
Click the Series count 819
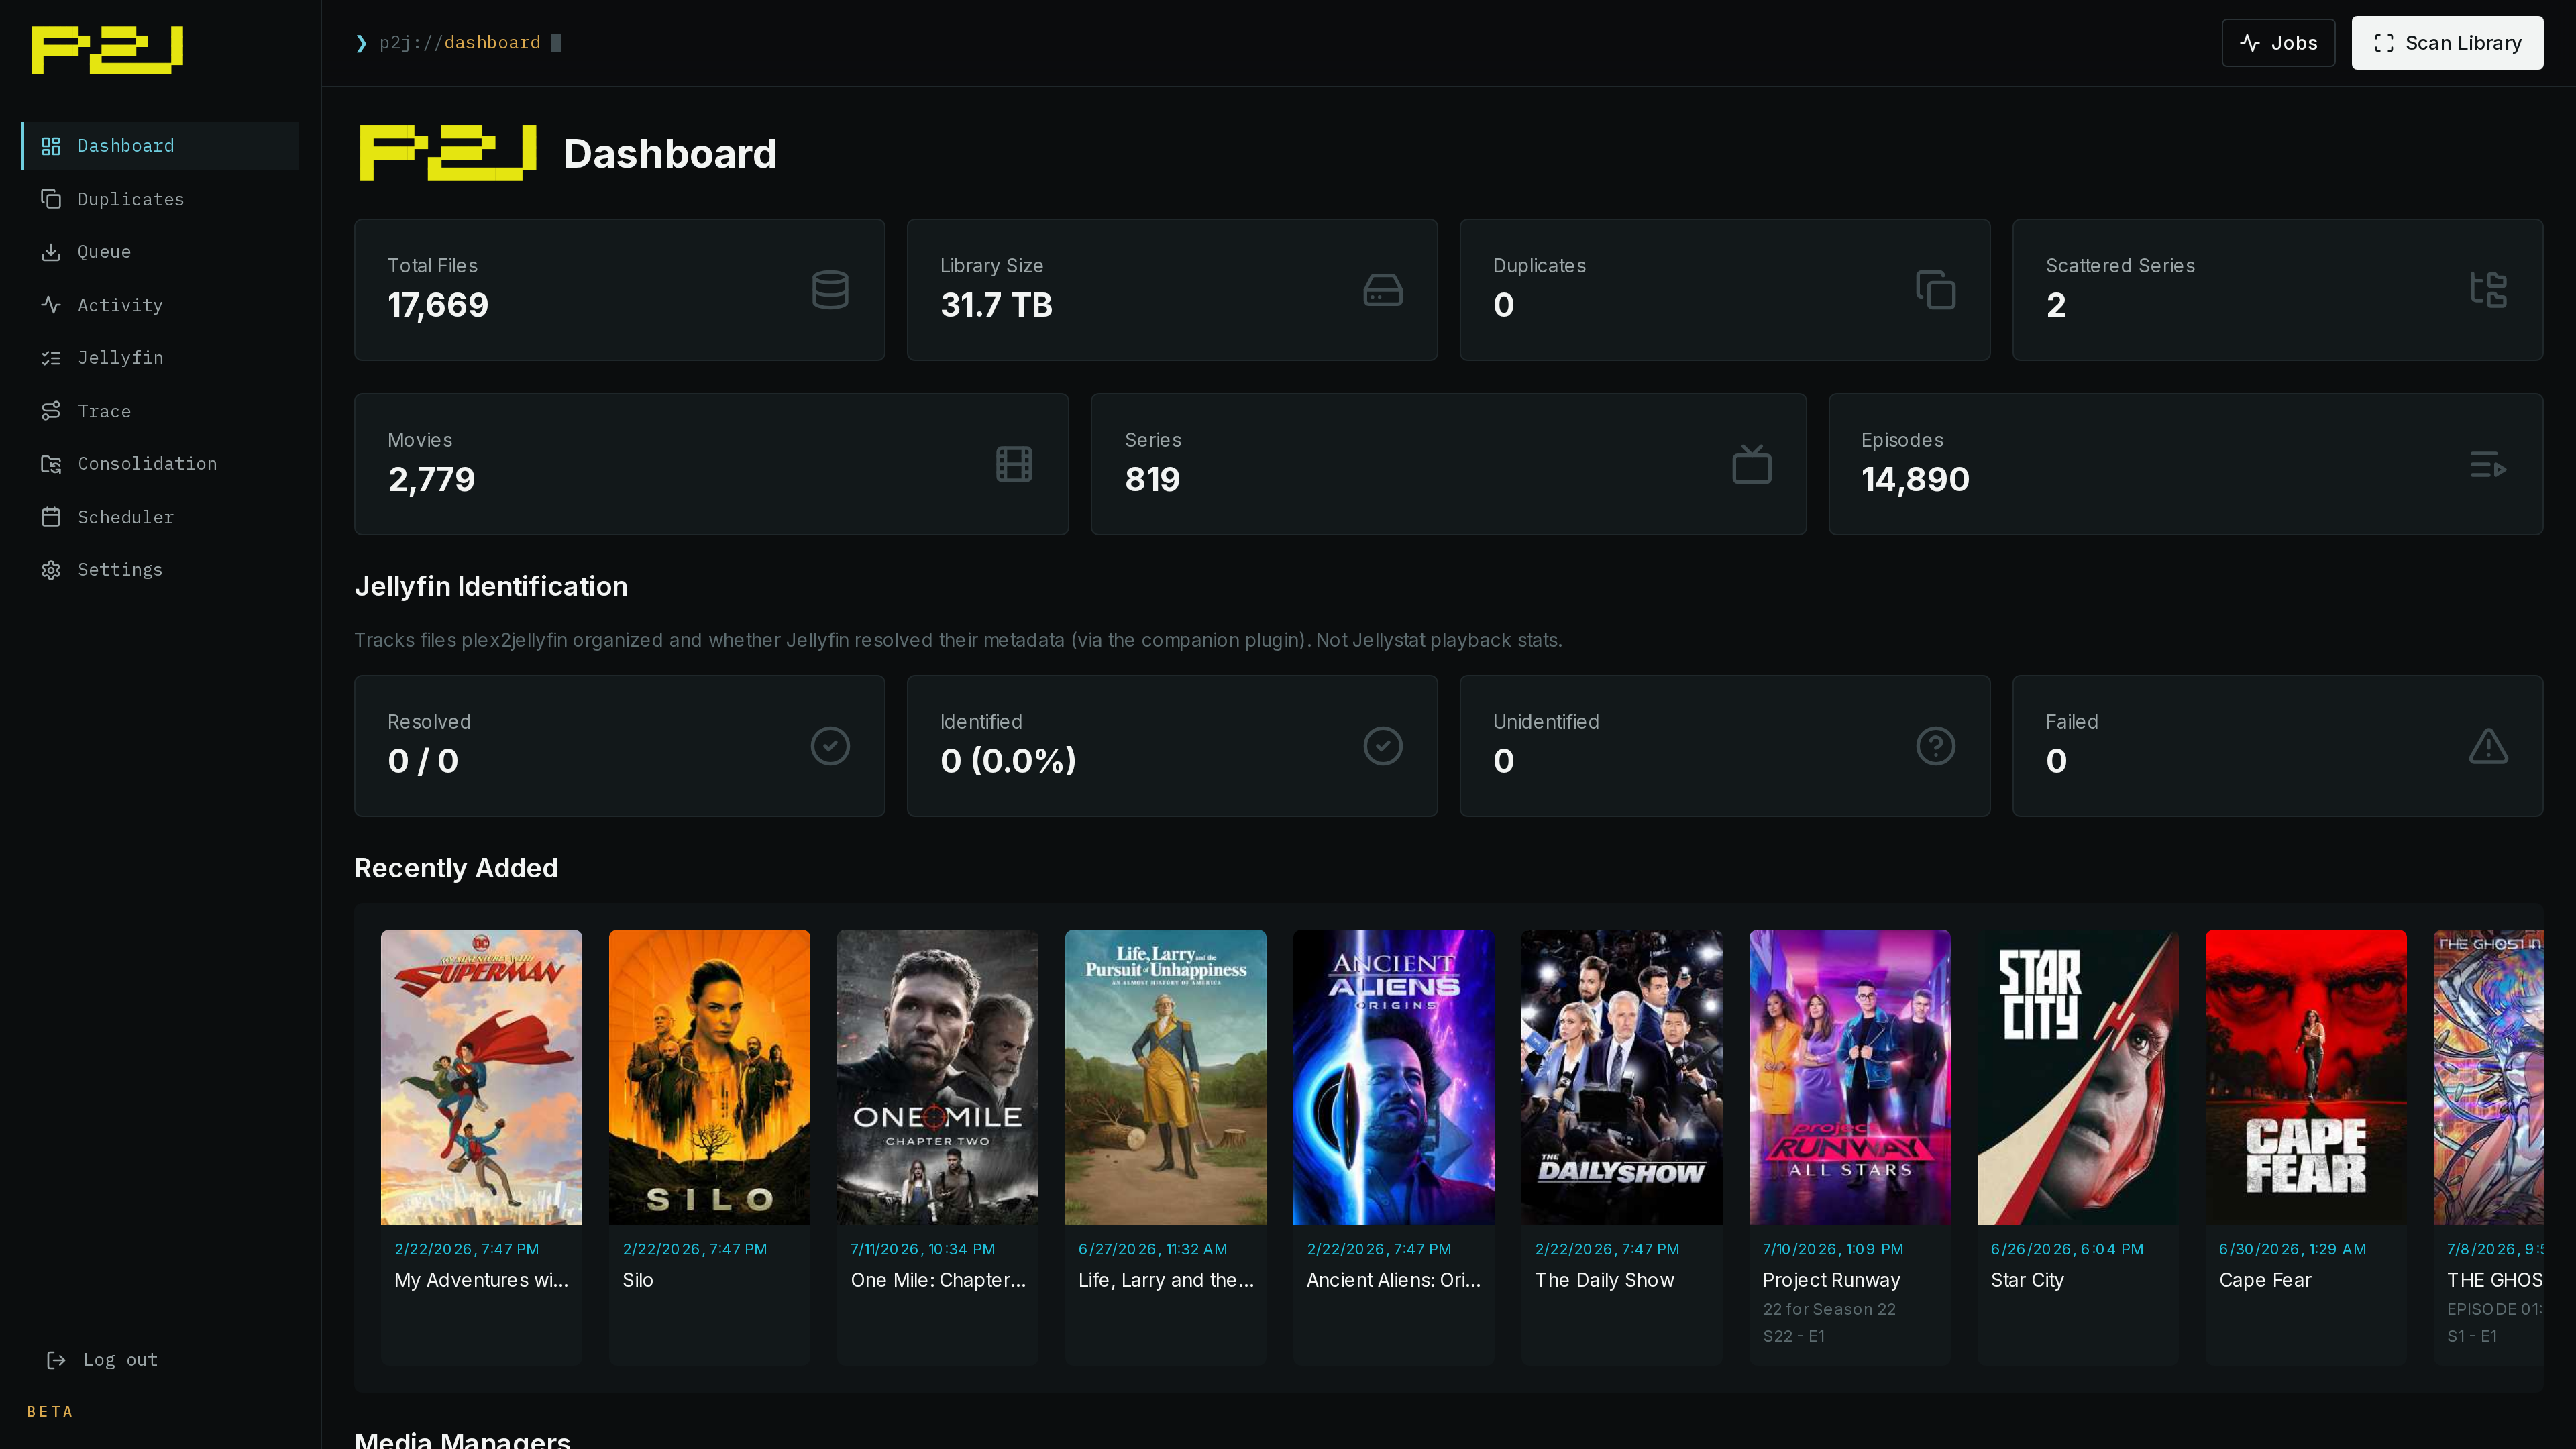(x=1152, y=480)
